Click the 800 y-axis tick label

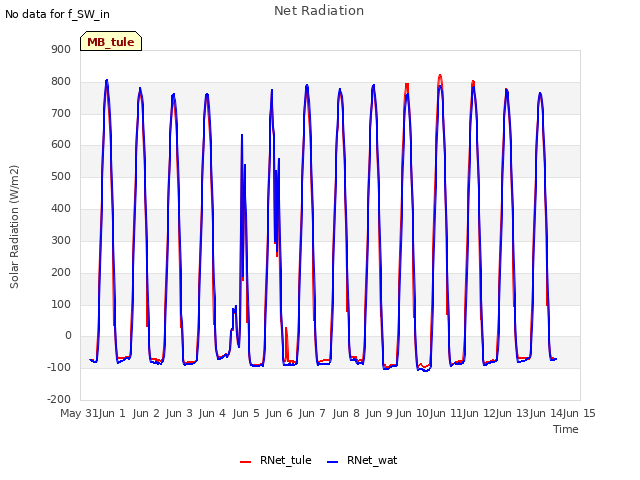61,82
